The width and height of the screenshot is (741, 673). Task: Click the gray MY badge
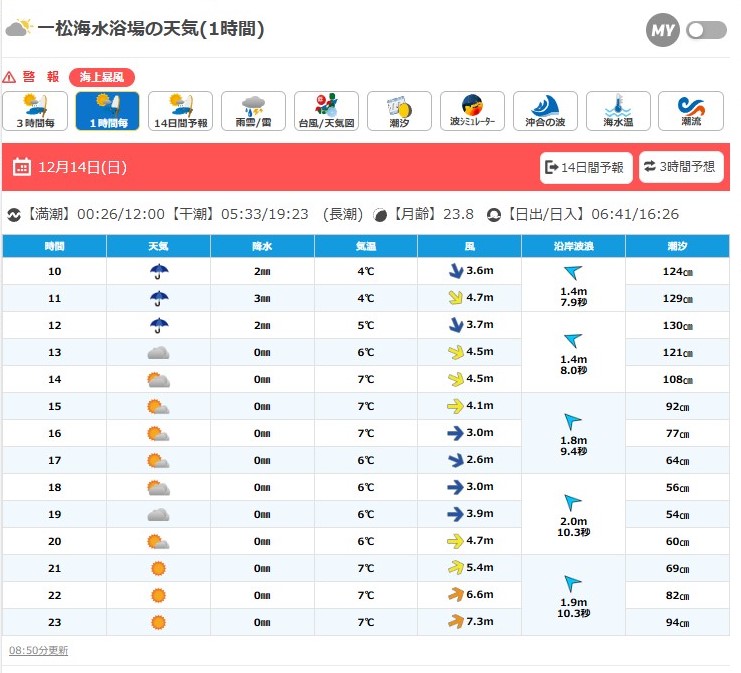point(662,30)
